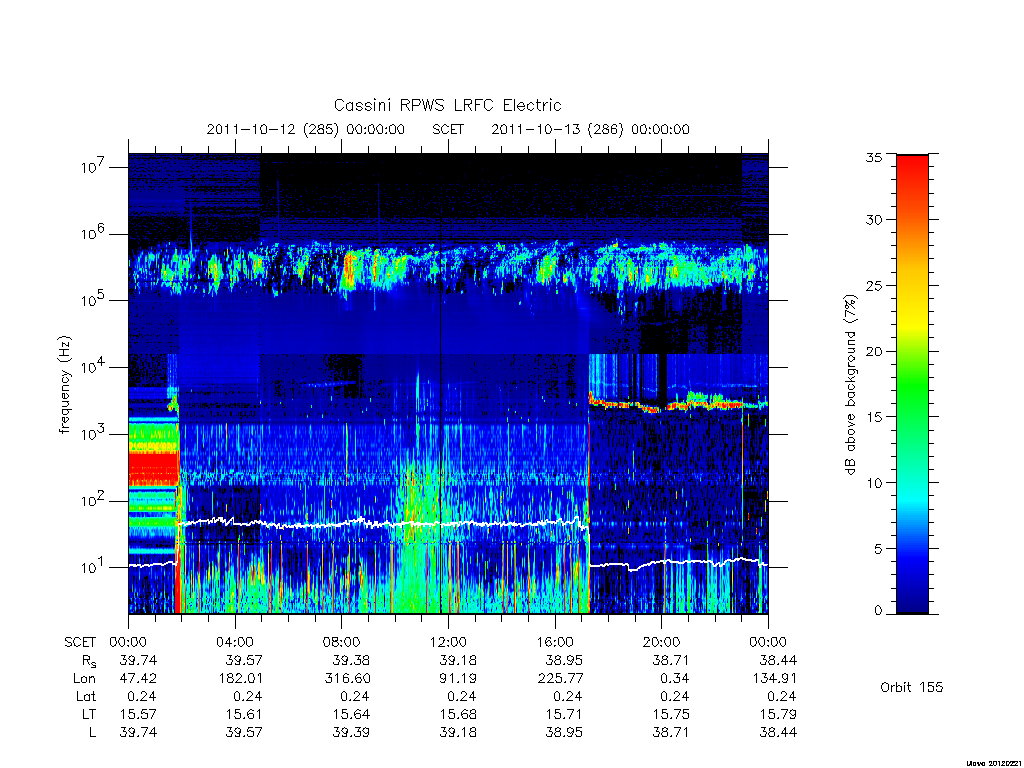
Task: Click the '12:00' time axis label
Action: (448, 642)
